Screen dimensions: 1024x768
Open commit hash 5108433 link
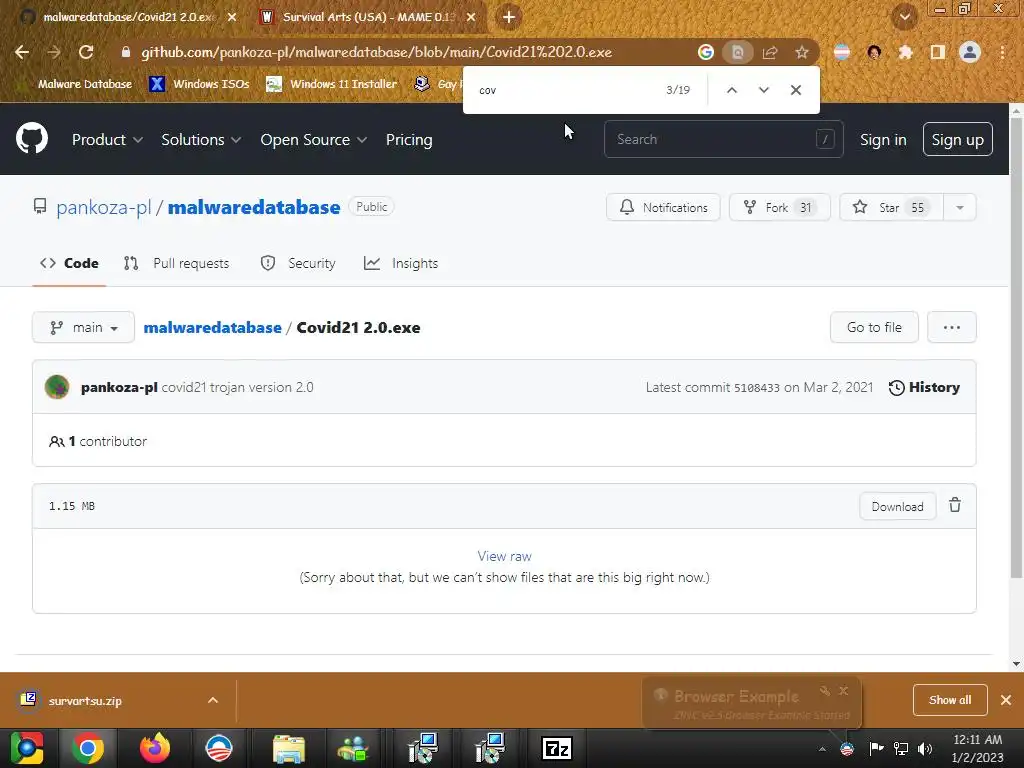pos(756,387)
